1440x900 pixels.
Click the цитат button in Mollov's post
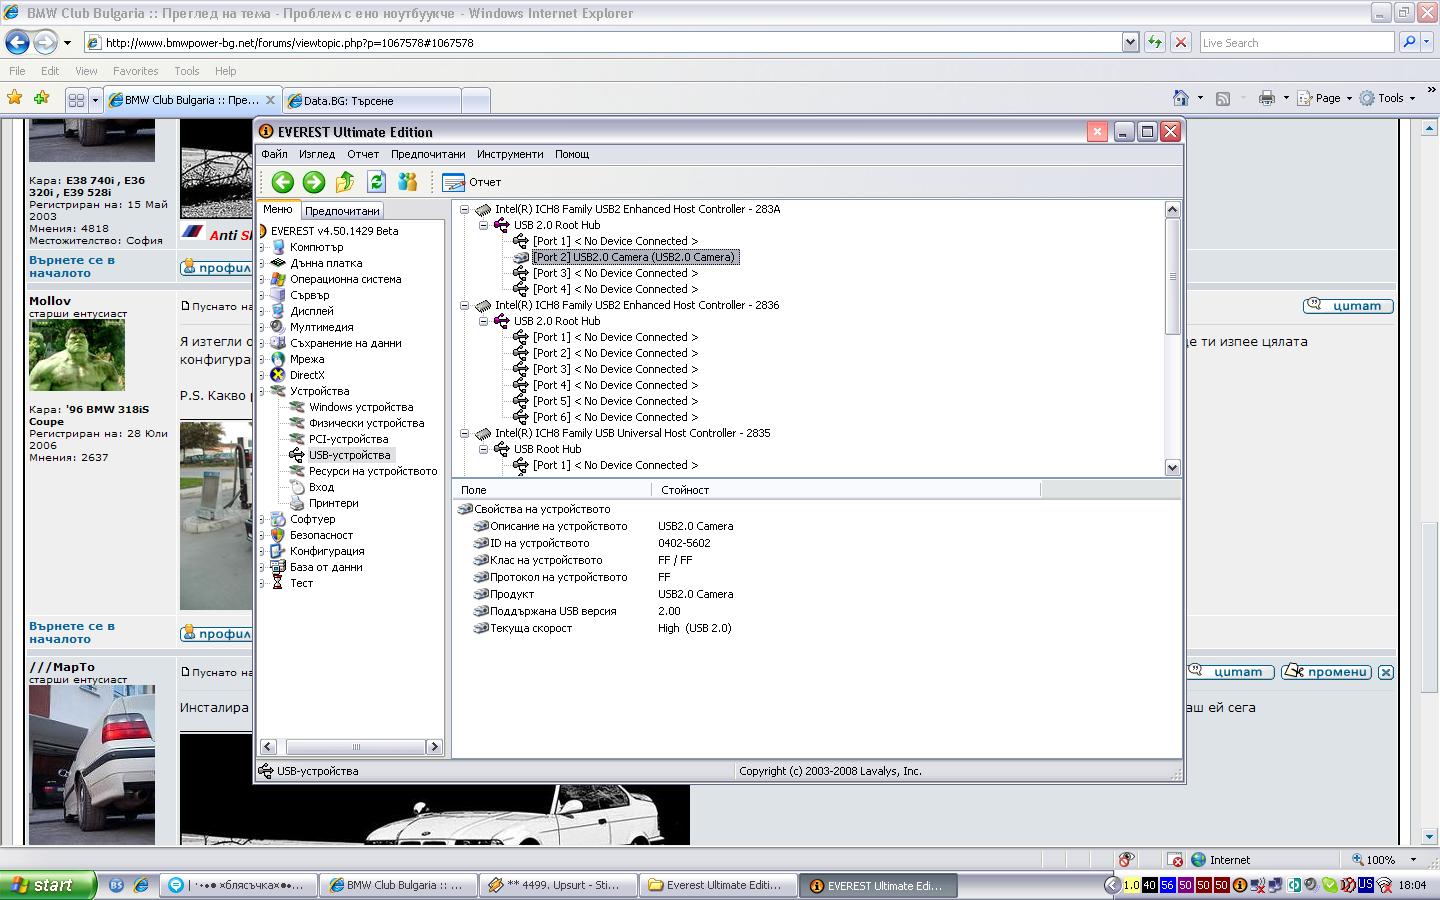tap(1348, 306)
